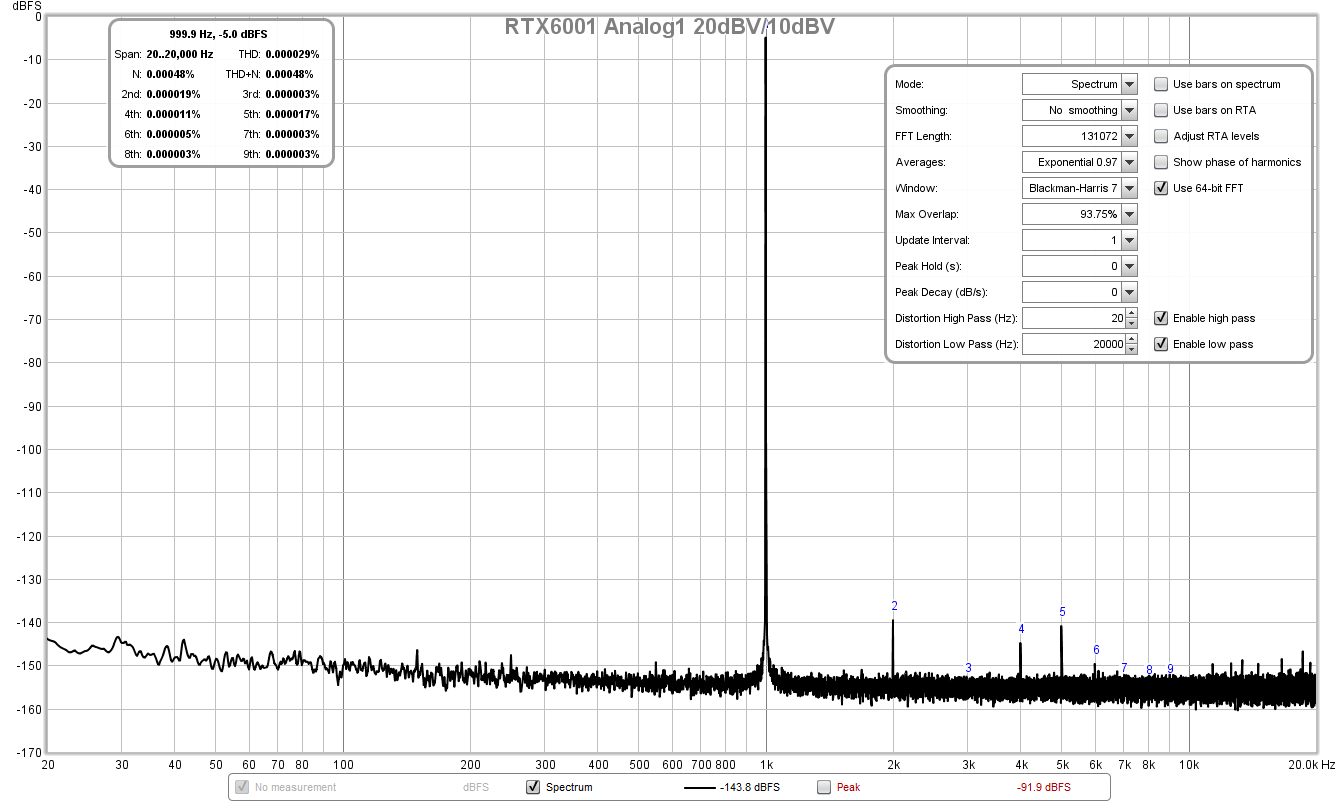Click the 3rd harmonic marker label
The height and width of the screenshot is (802, 1339).
(x=968, y=668)
